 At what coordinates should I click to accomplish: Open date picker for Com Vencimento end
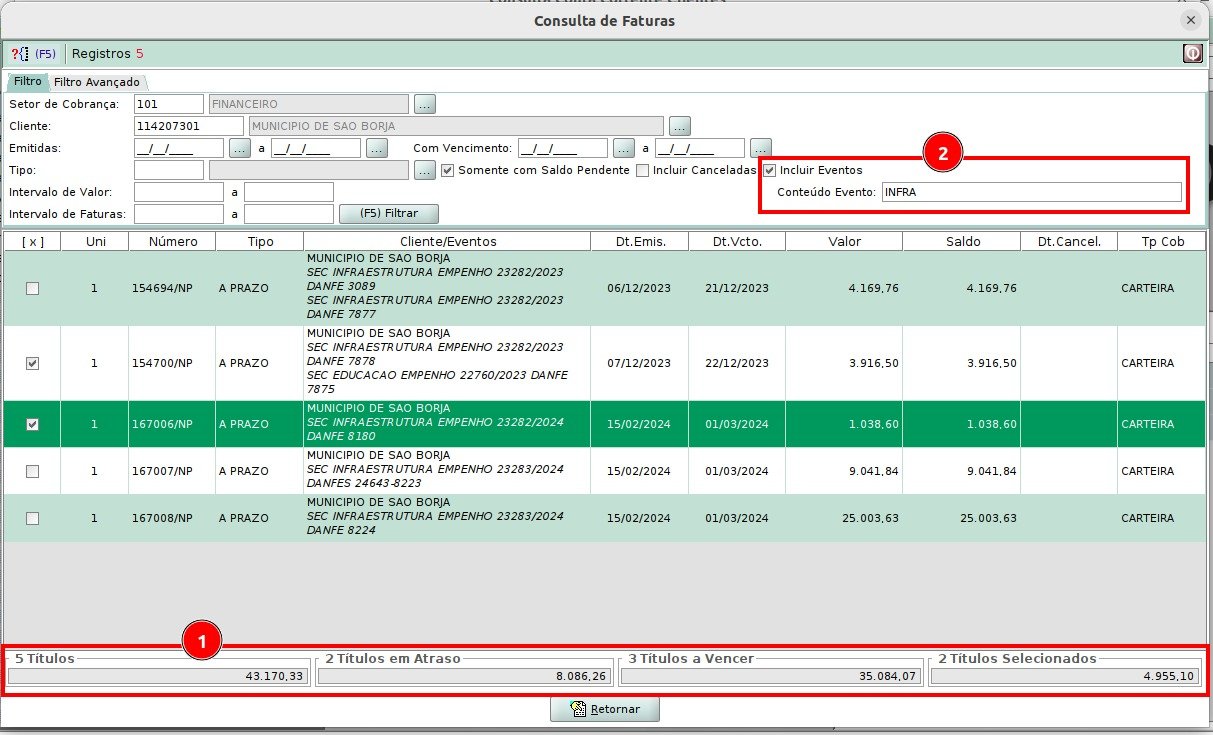coord(761,148)
